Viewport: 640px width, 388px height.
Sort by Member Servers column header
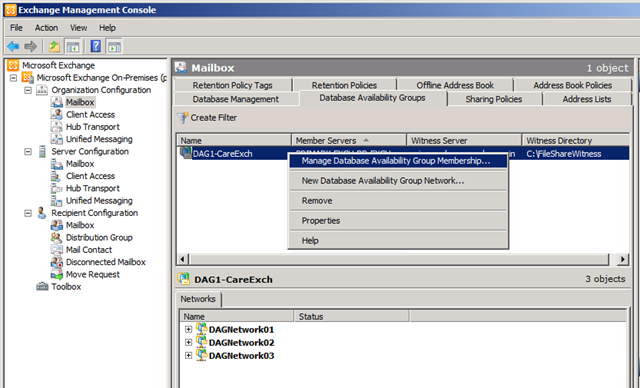pos(349,140)
